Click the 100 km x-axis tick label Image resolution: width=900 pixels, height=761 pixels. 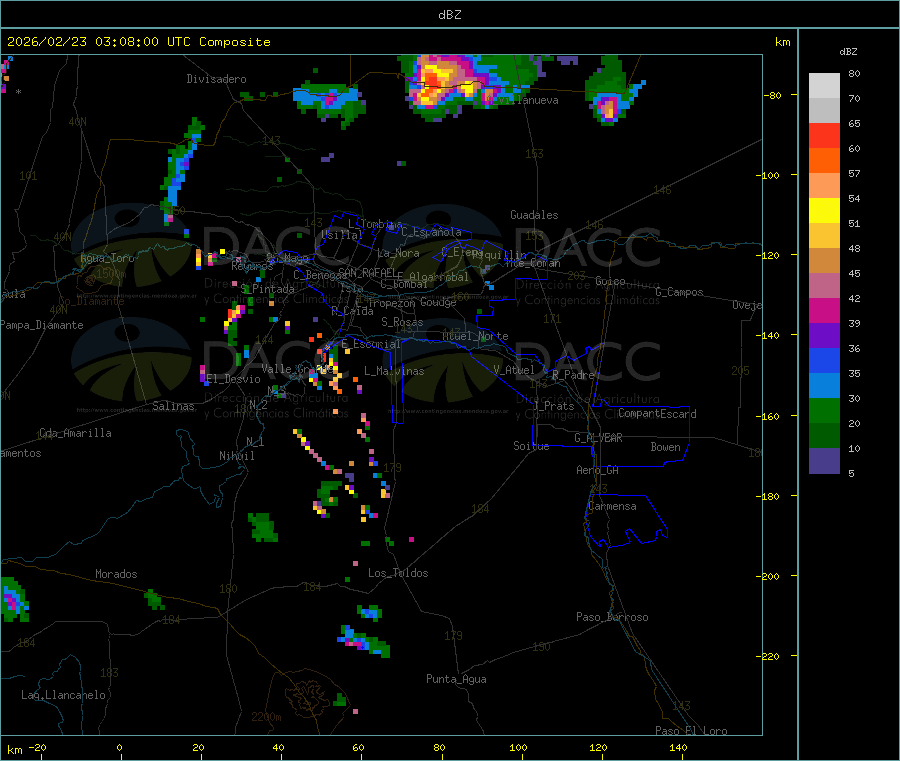pos(518,747)
